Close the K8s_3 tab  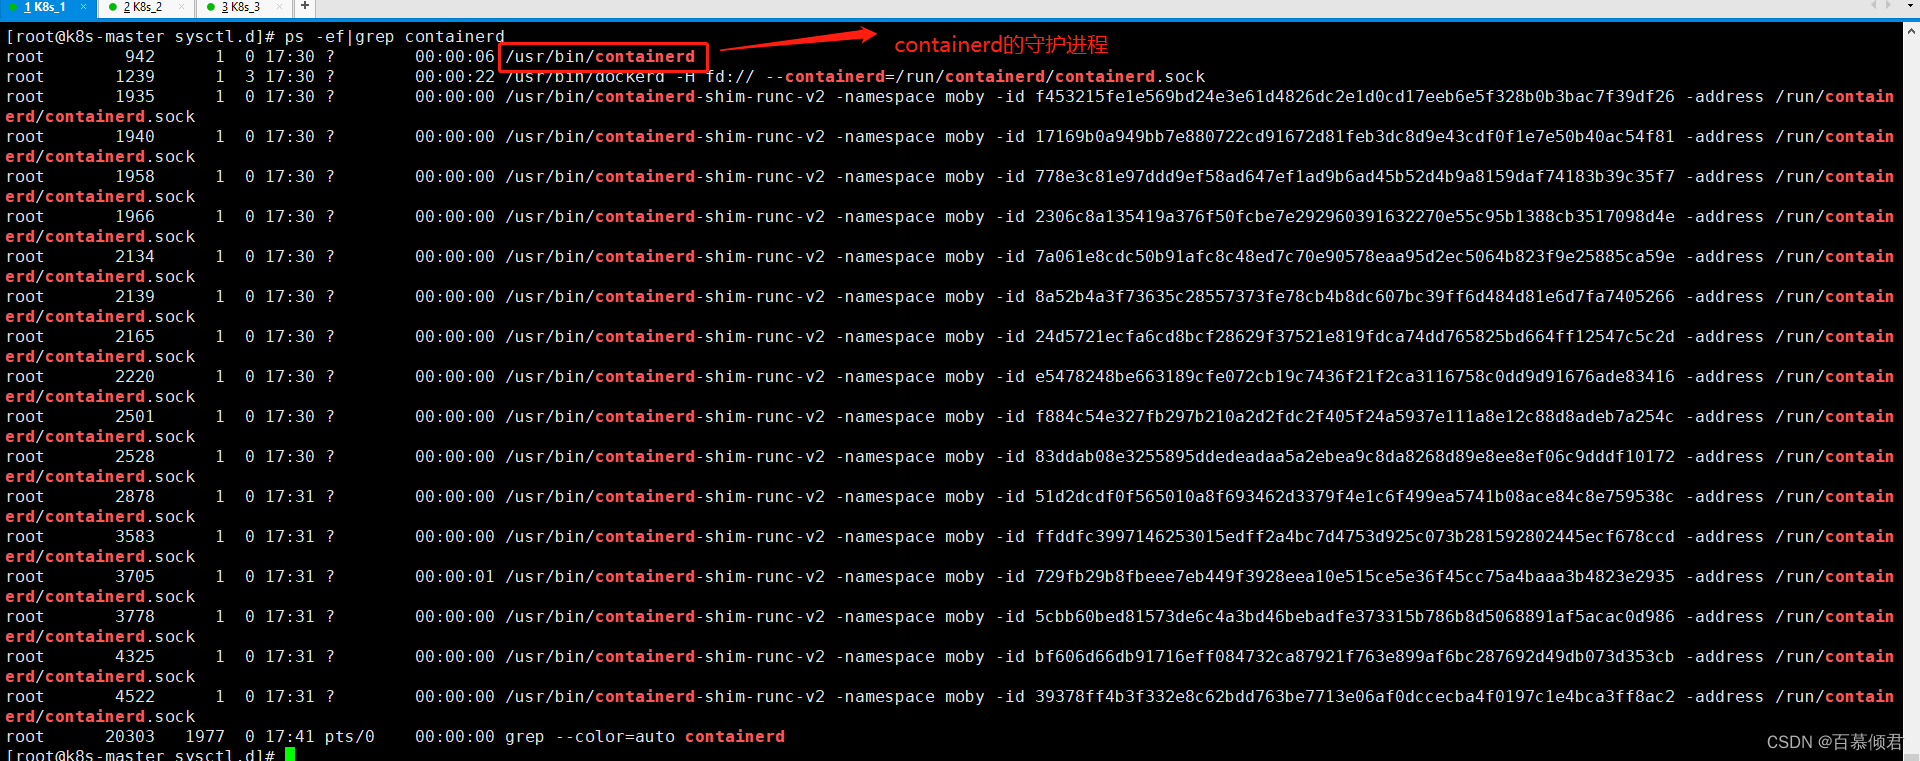[279, 7]
